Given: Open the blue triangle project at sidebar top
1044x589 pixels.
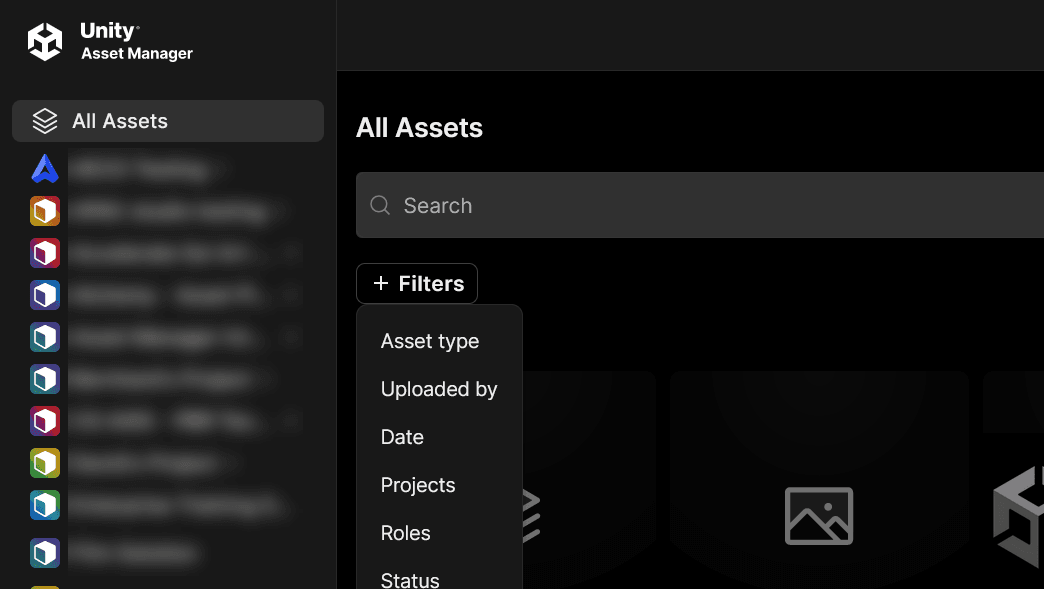Looking at the screenshot, I should (44, 168).
